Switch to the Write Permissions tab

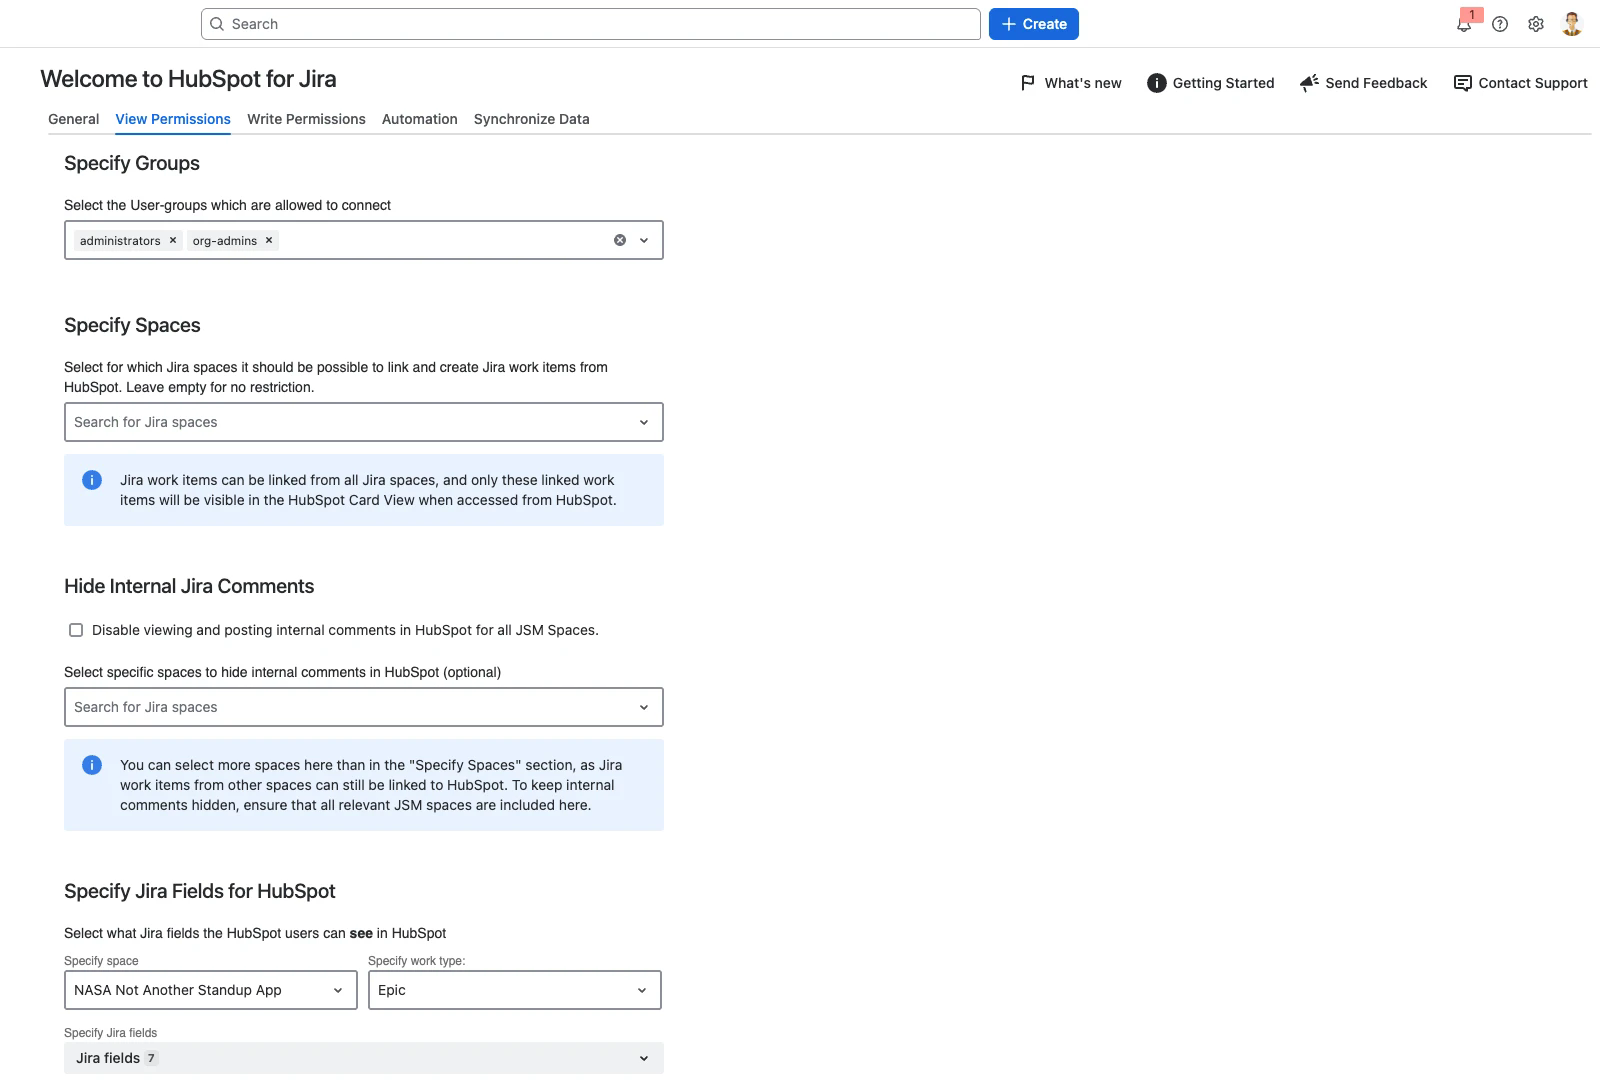(306, 119)
